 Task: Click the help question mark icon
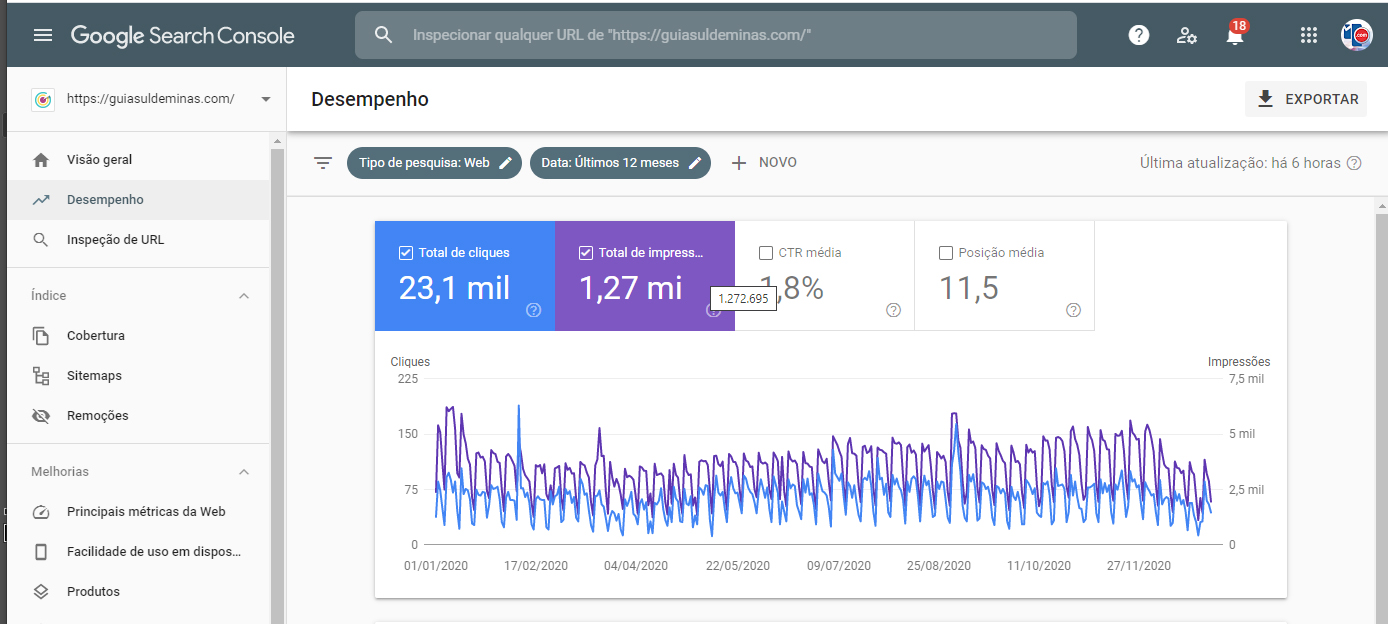(x=1139, y=36)
